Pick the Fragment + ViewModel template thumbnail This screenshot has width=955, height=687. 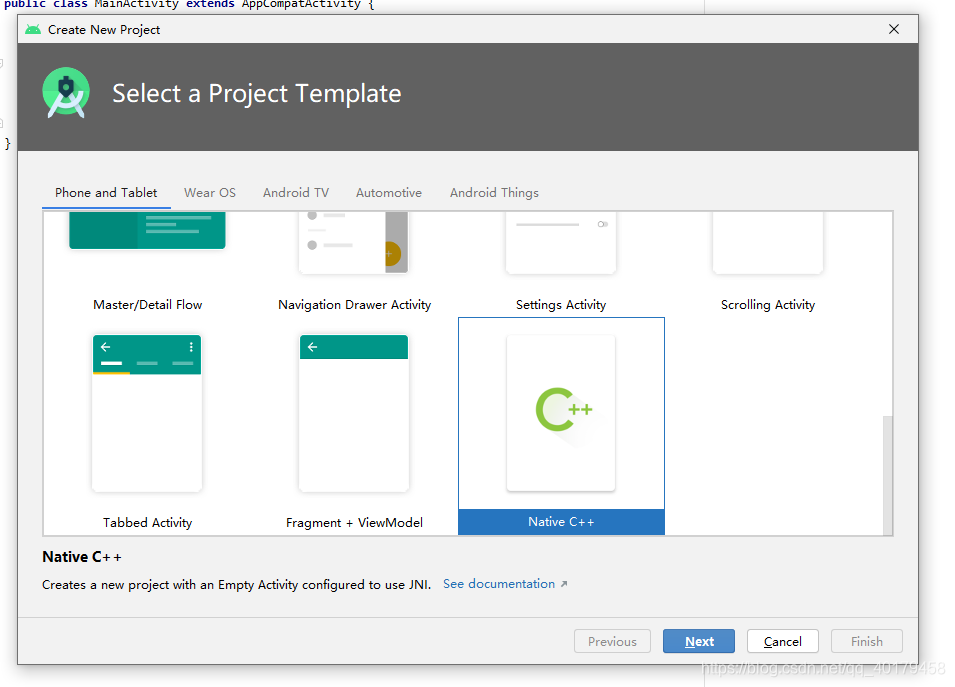pyautogui.click(x=354, y=413)
